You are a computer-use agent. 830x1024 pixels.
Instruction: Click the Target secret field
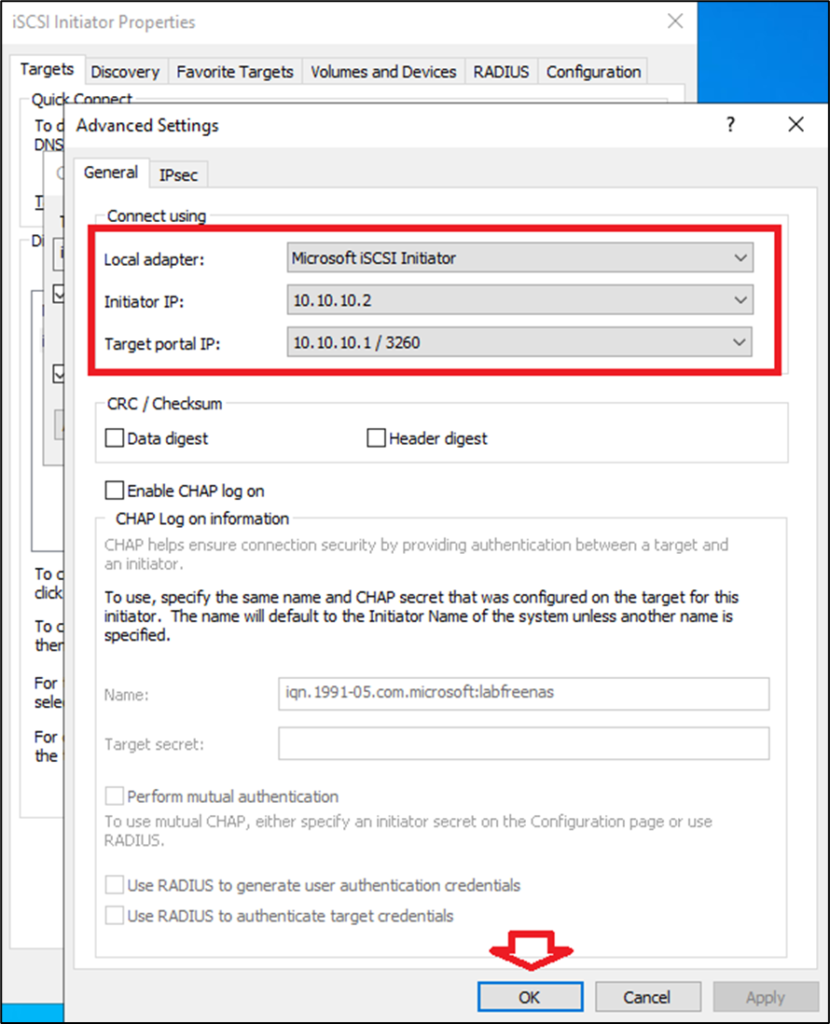click(523, 743)
